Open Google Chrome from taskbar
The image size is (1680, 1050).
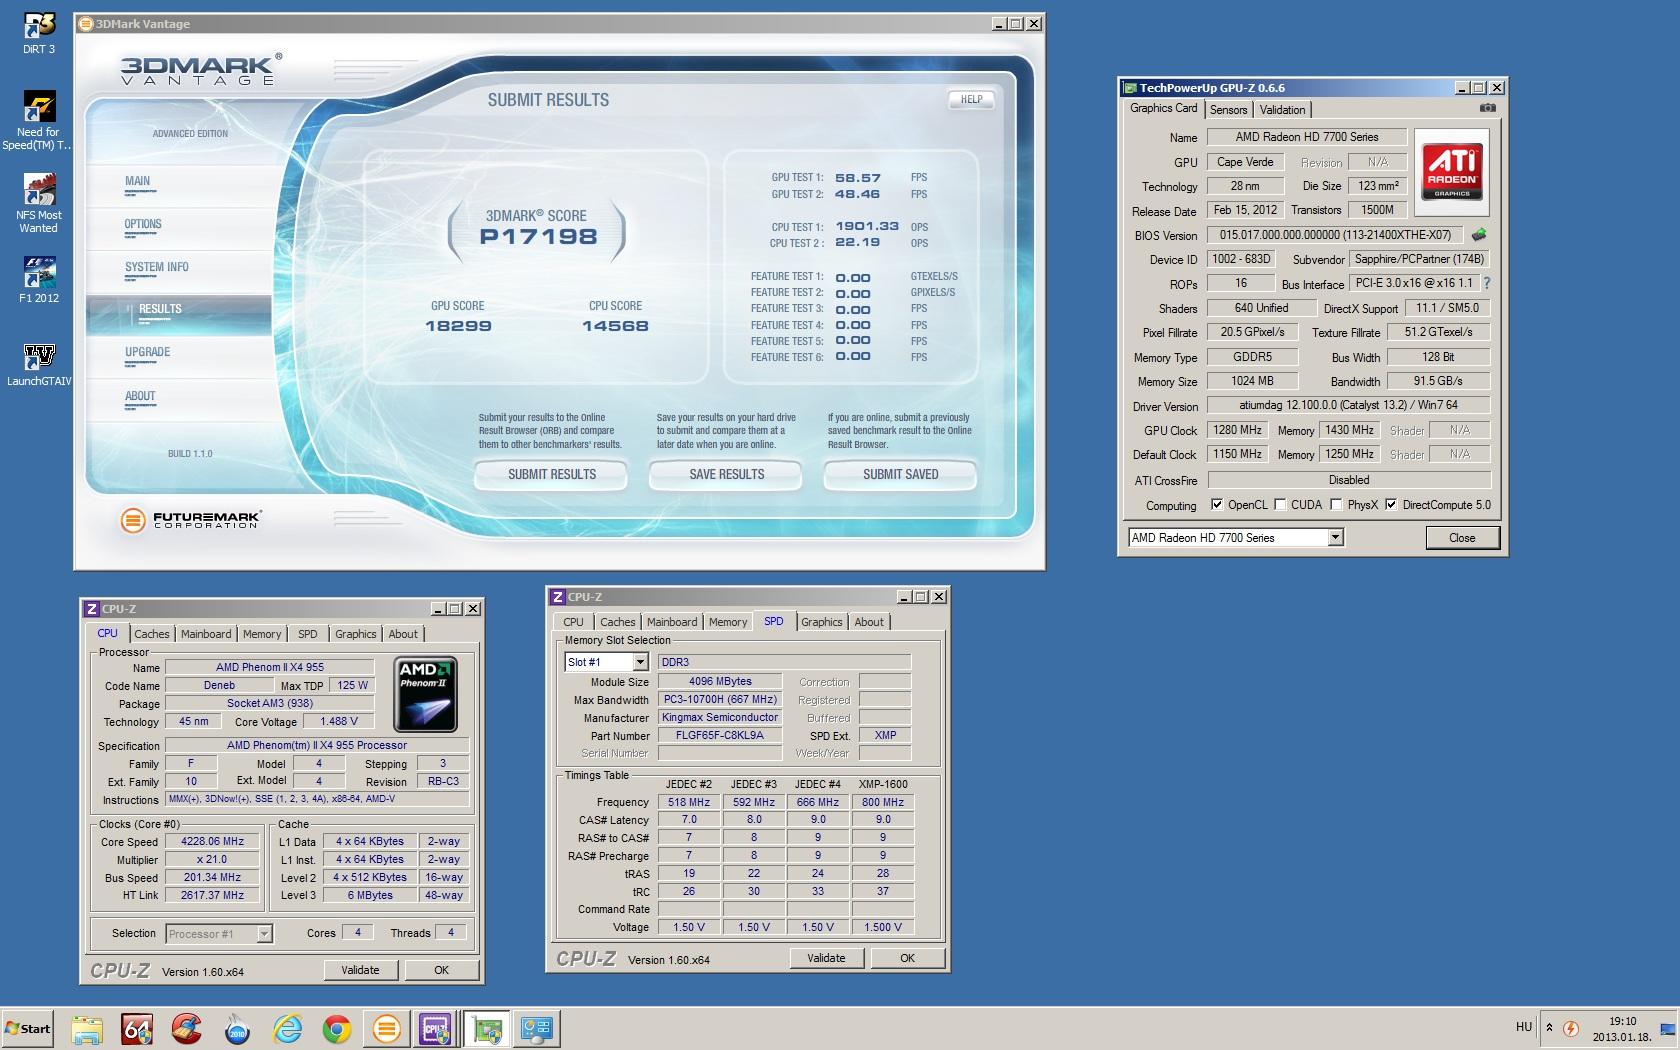click(x=337, y=1028)
